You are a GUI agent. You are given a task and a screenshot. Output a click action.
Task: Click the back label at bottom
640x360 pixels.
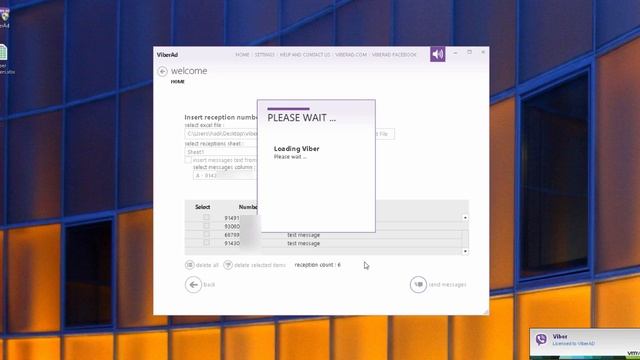209,284
